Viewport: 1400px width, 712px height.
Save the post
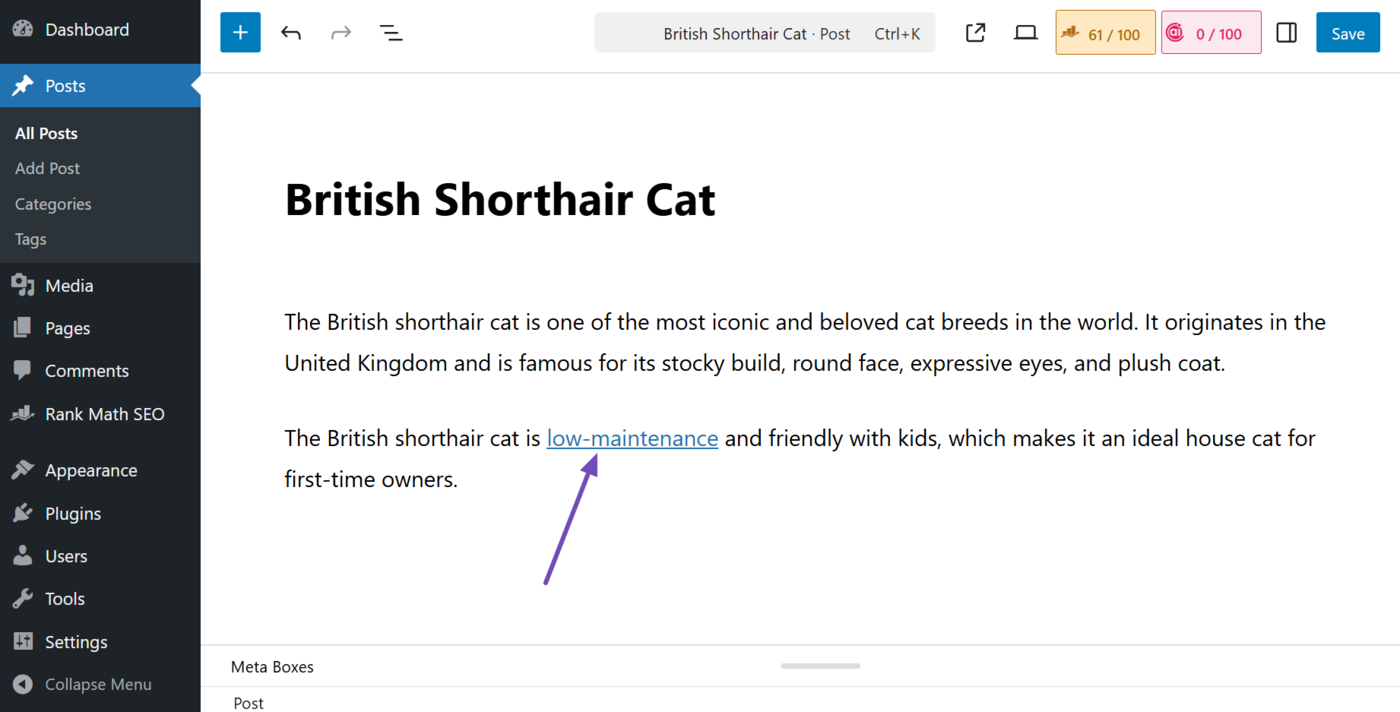click(x=1347, y=32)
